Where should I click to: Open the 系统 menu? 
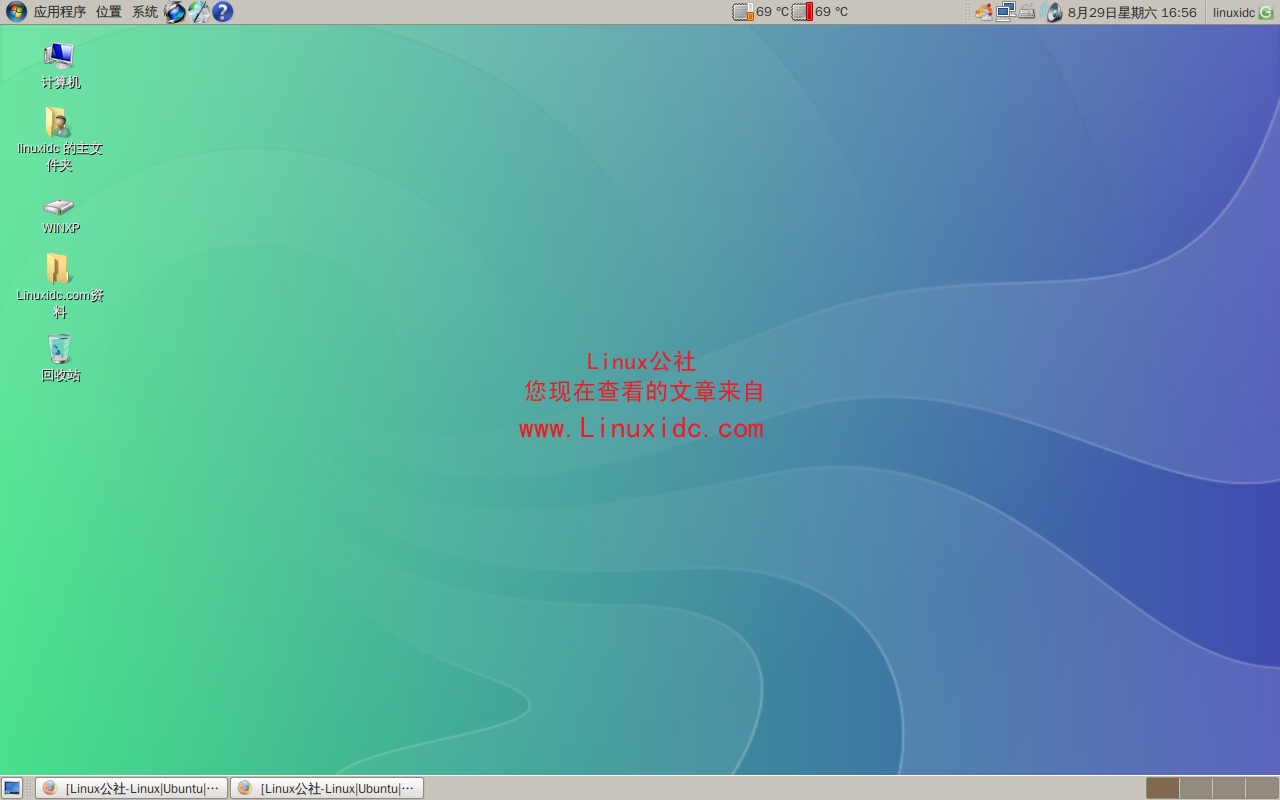pyautogui.click(x=144, y=12)
